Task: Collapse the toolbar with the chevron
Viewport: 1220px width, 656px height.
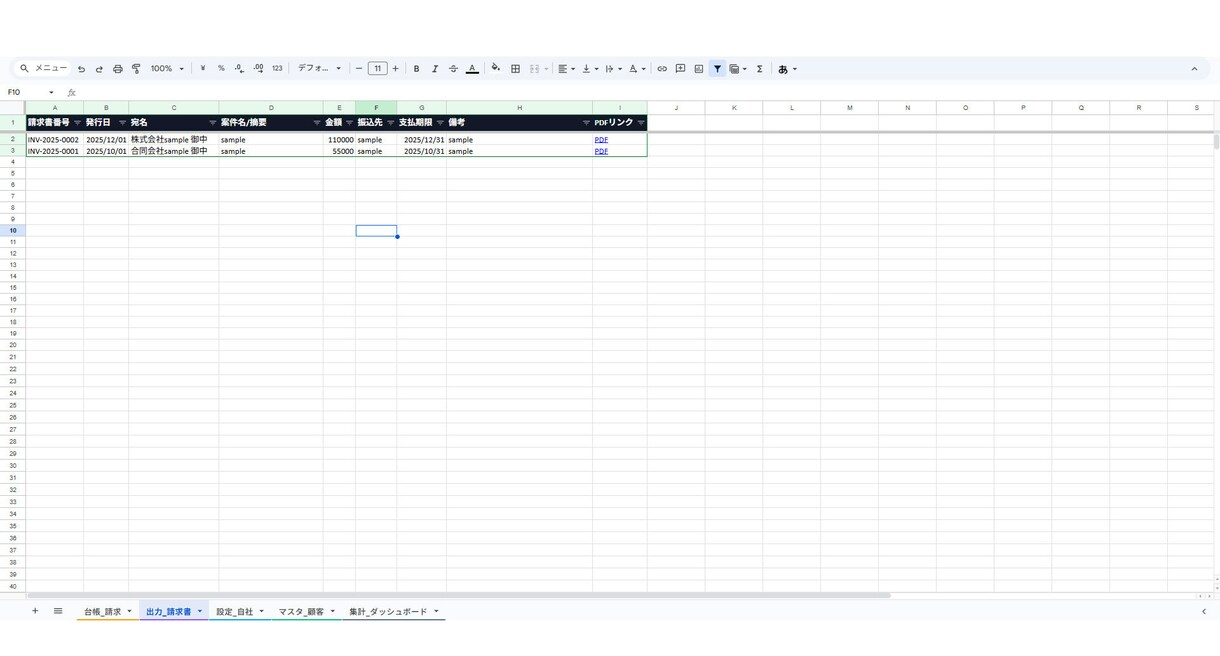Action: coord(1194,69)
